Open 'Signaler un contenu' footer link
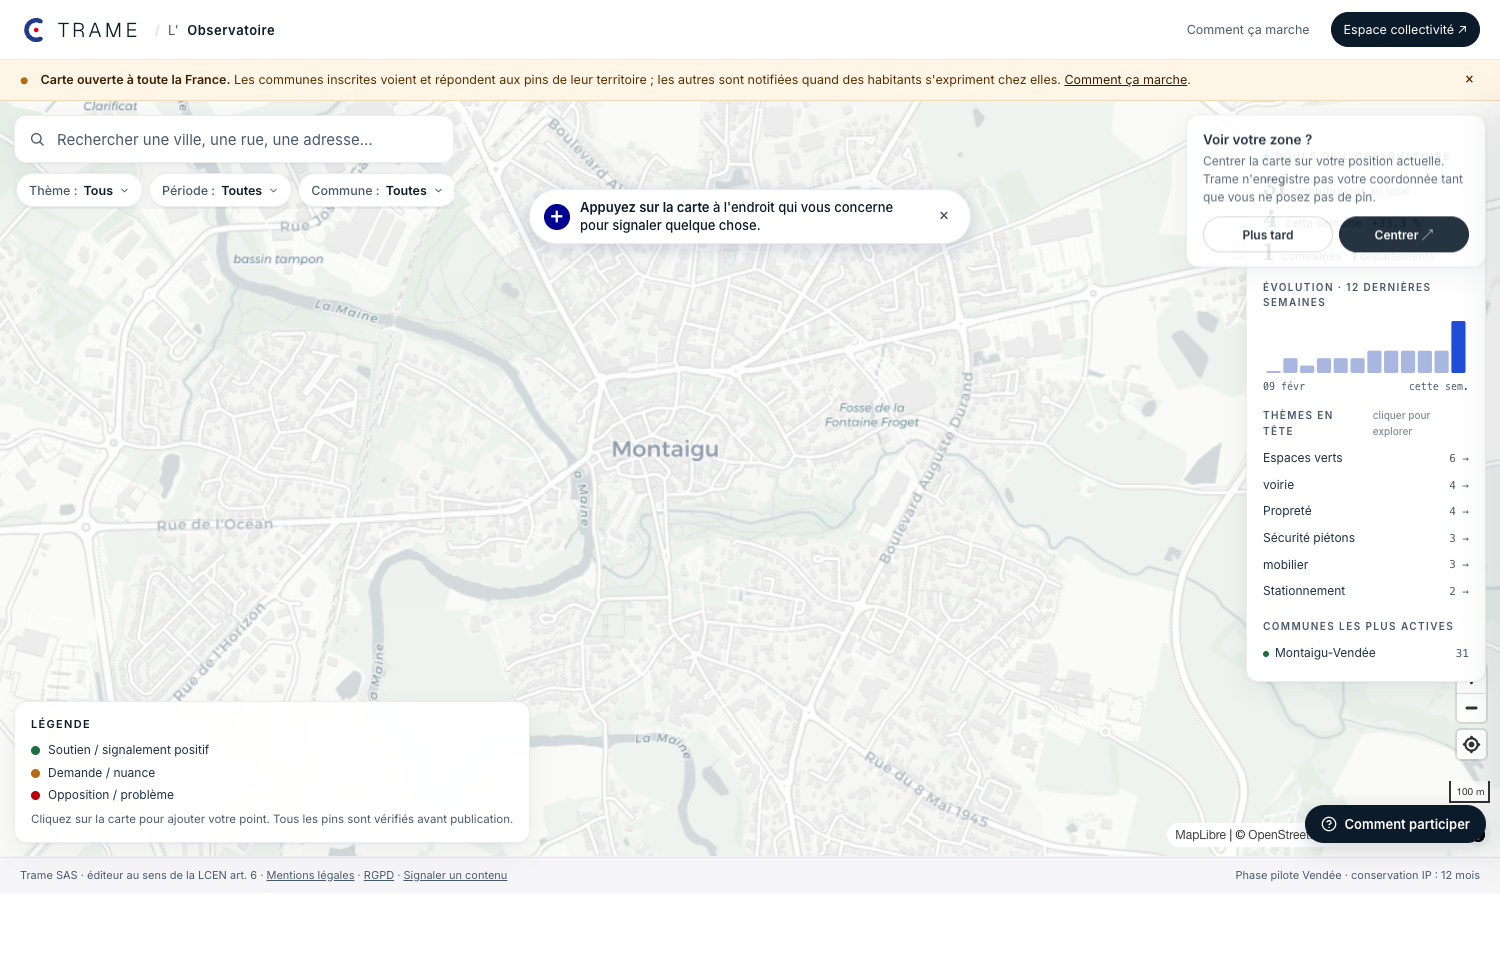 pos(455,876)
